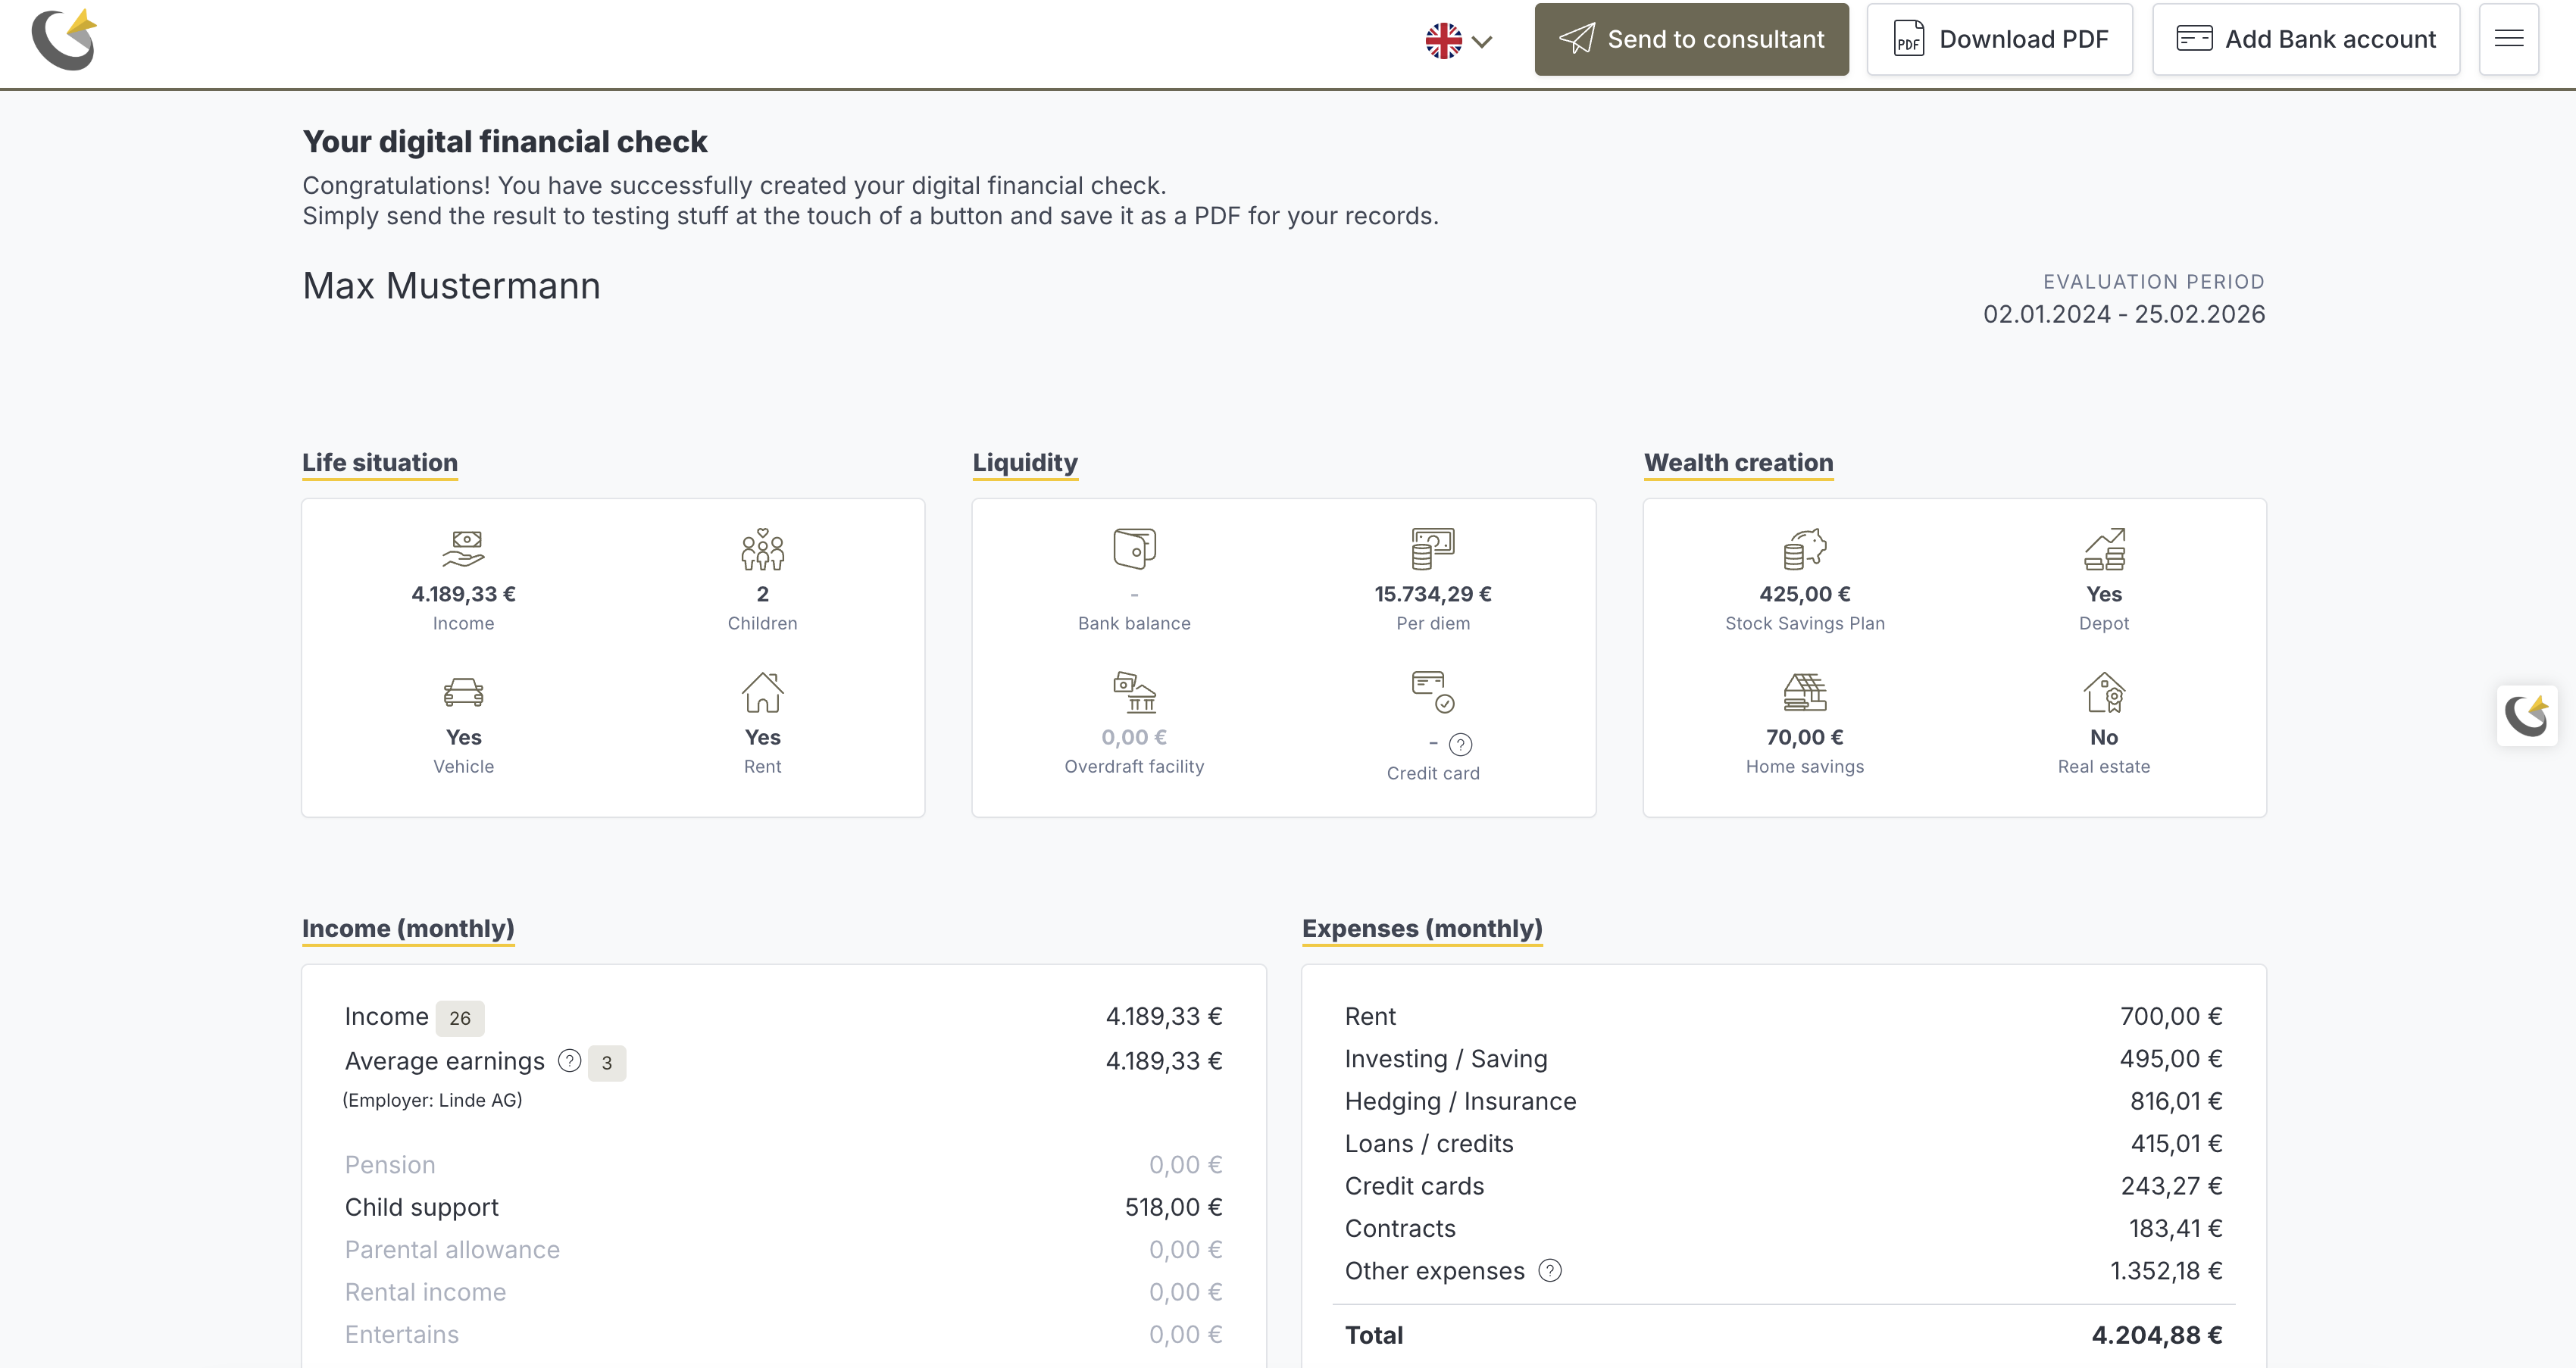This screenshot has height=1368, width=2576.
Task: Click the Download PDF button
Action: click(1999, 39)
